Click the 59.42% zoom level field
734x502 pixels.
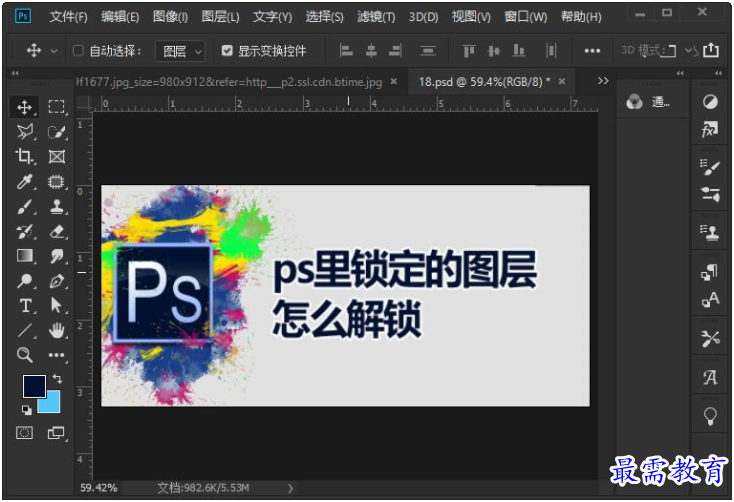[99, 488]
